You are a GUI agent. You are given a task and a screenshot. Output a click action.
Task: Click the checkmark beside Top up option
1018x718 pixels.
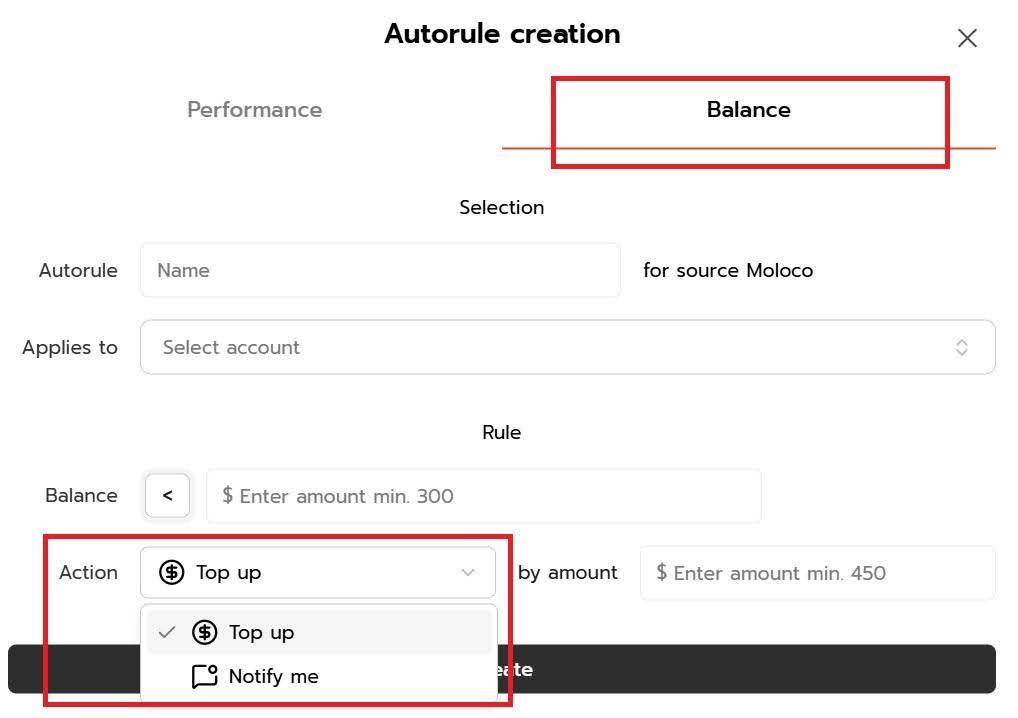(167, 632)
